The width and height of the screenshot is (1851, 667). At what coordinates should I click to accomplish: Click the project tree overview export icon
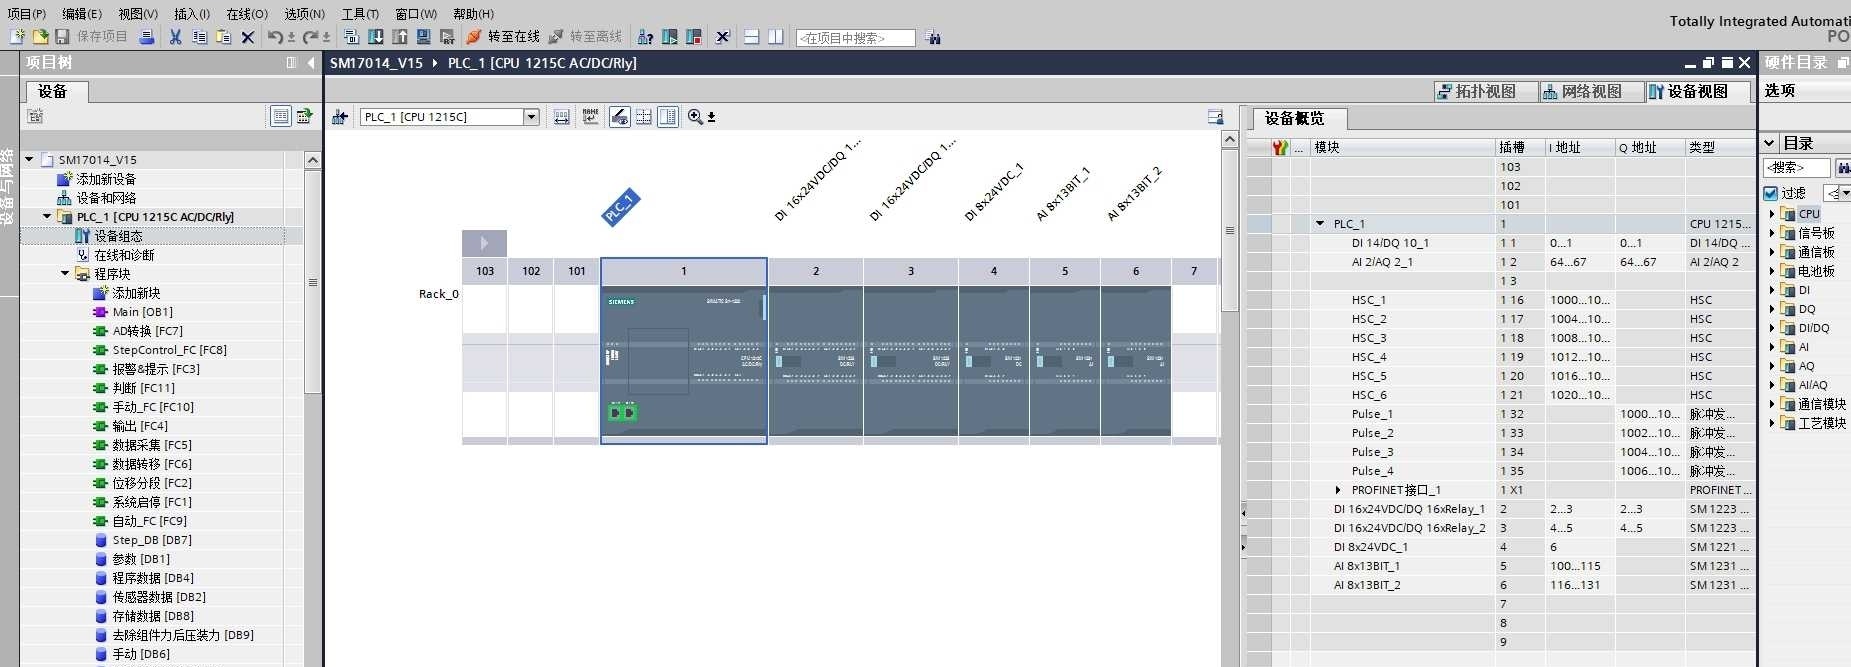tap(305, 117)
